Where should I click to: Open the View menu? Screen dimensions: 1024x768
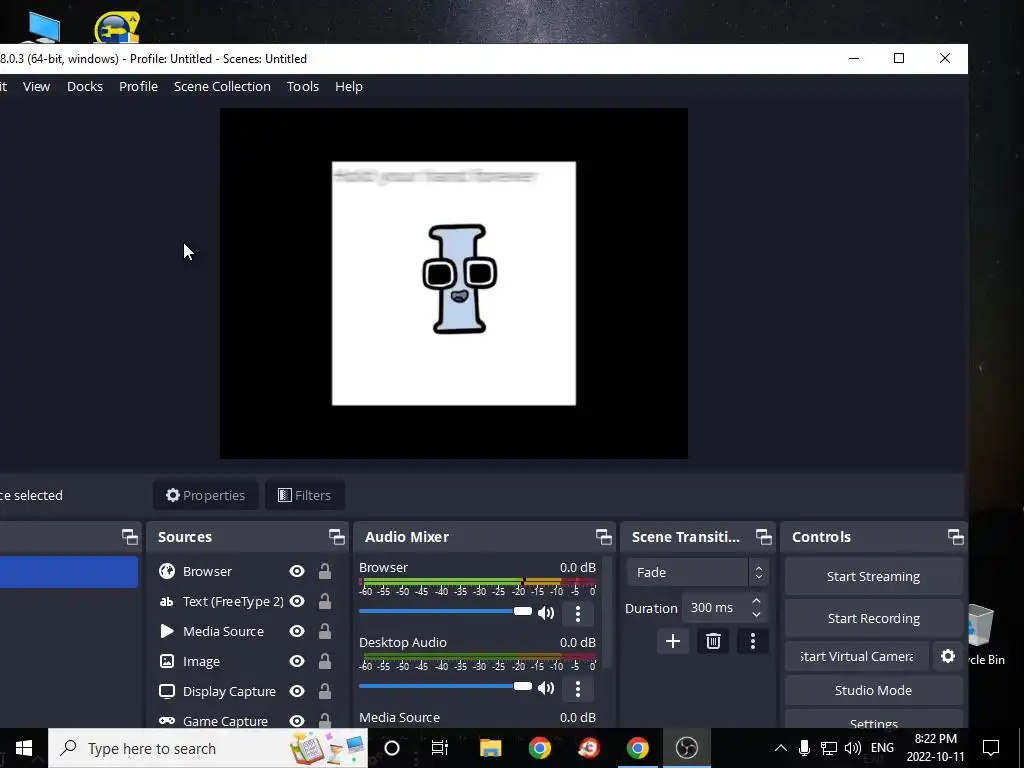[37, 86]
